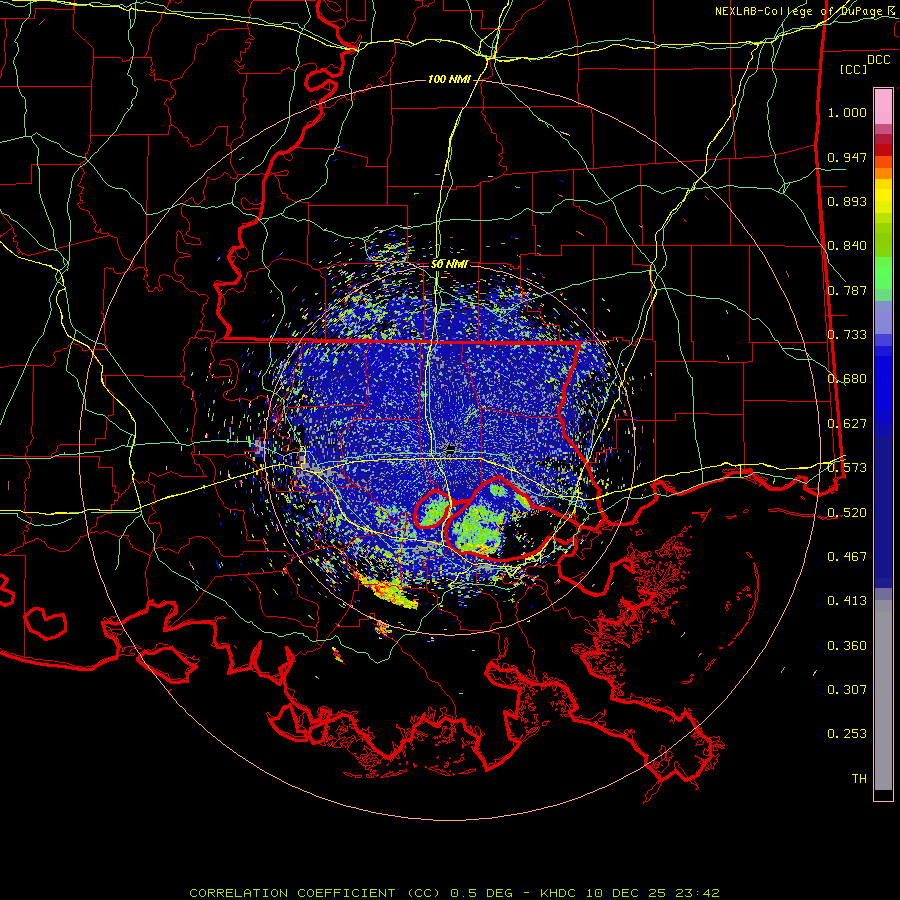Click the 50 NMI range ring label

coord(449,264)
